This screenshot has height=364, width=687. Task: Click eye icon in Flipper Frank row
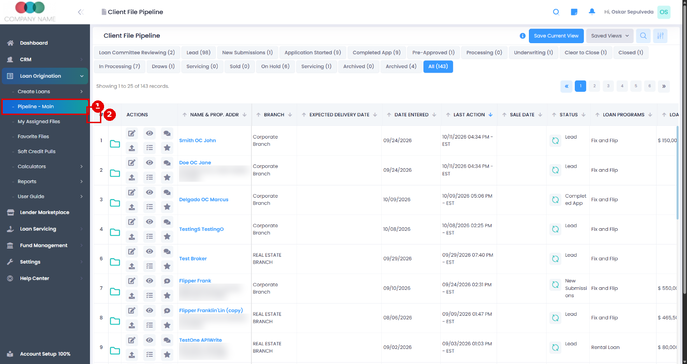click(149, 281)
